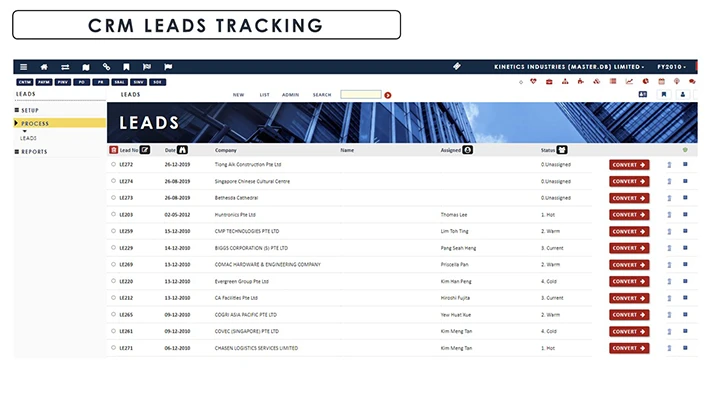Convert lead LE265 Cogri Asia Pacific
711x400 pixels.
[629, 315]
